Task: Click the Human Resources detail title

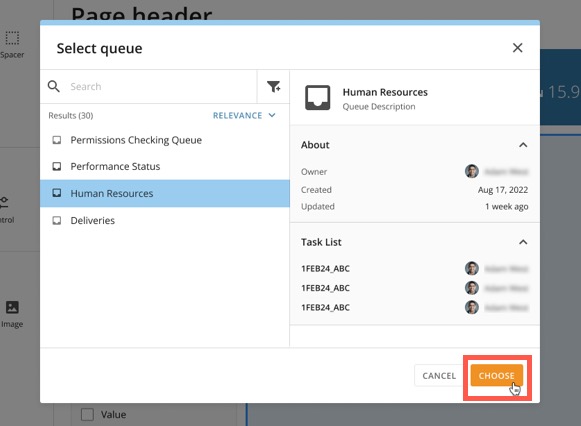Action: 385,92
